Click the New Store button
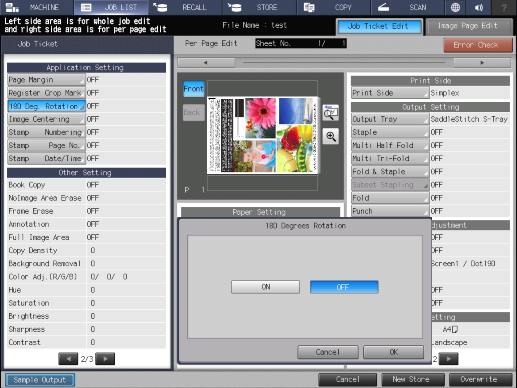The height and width of the screenshot is (388, 517). (x=413, y=380)
